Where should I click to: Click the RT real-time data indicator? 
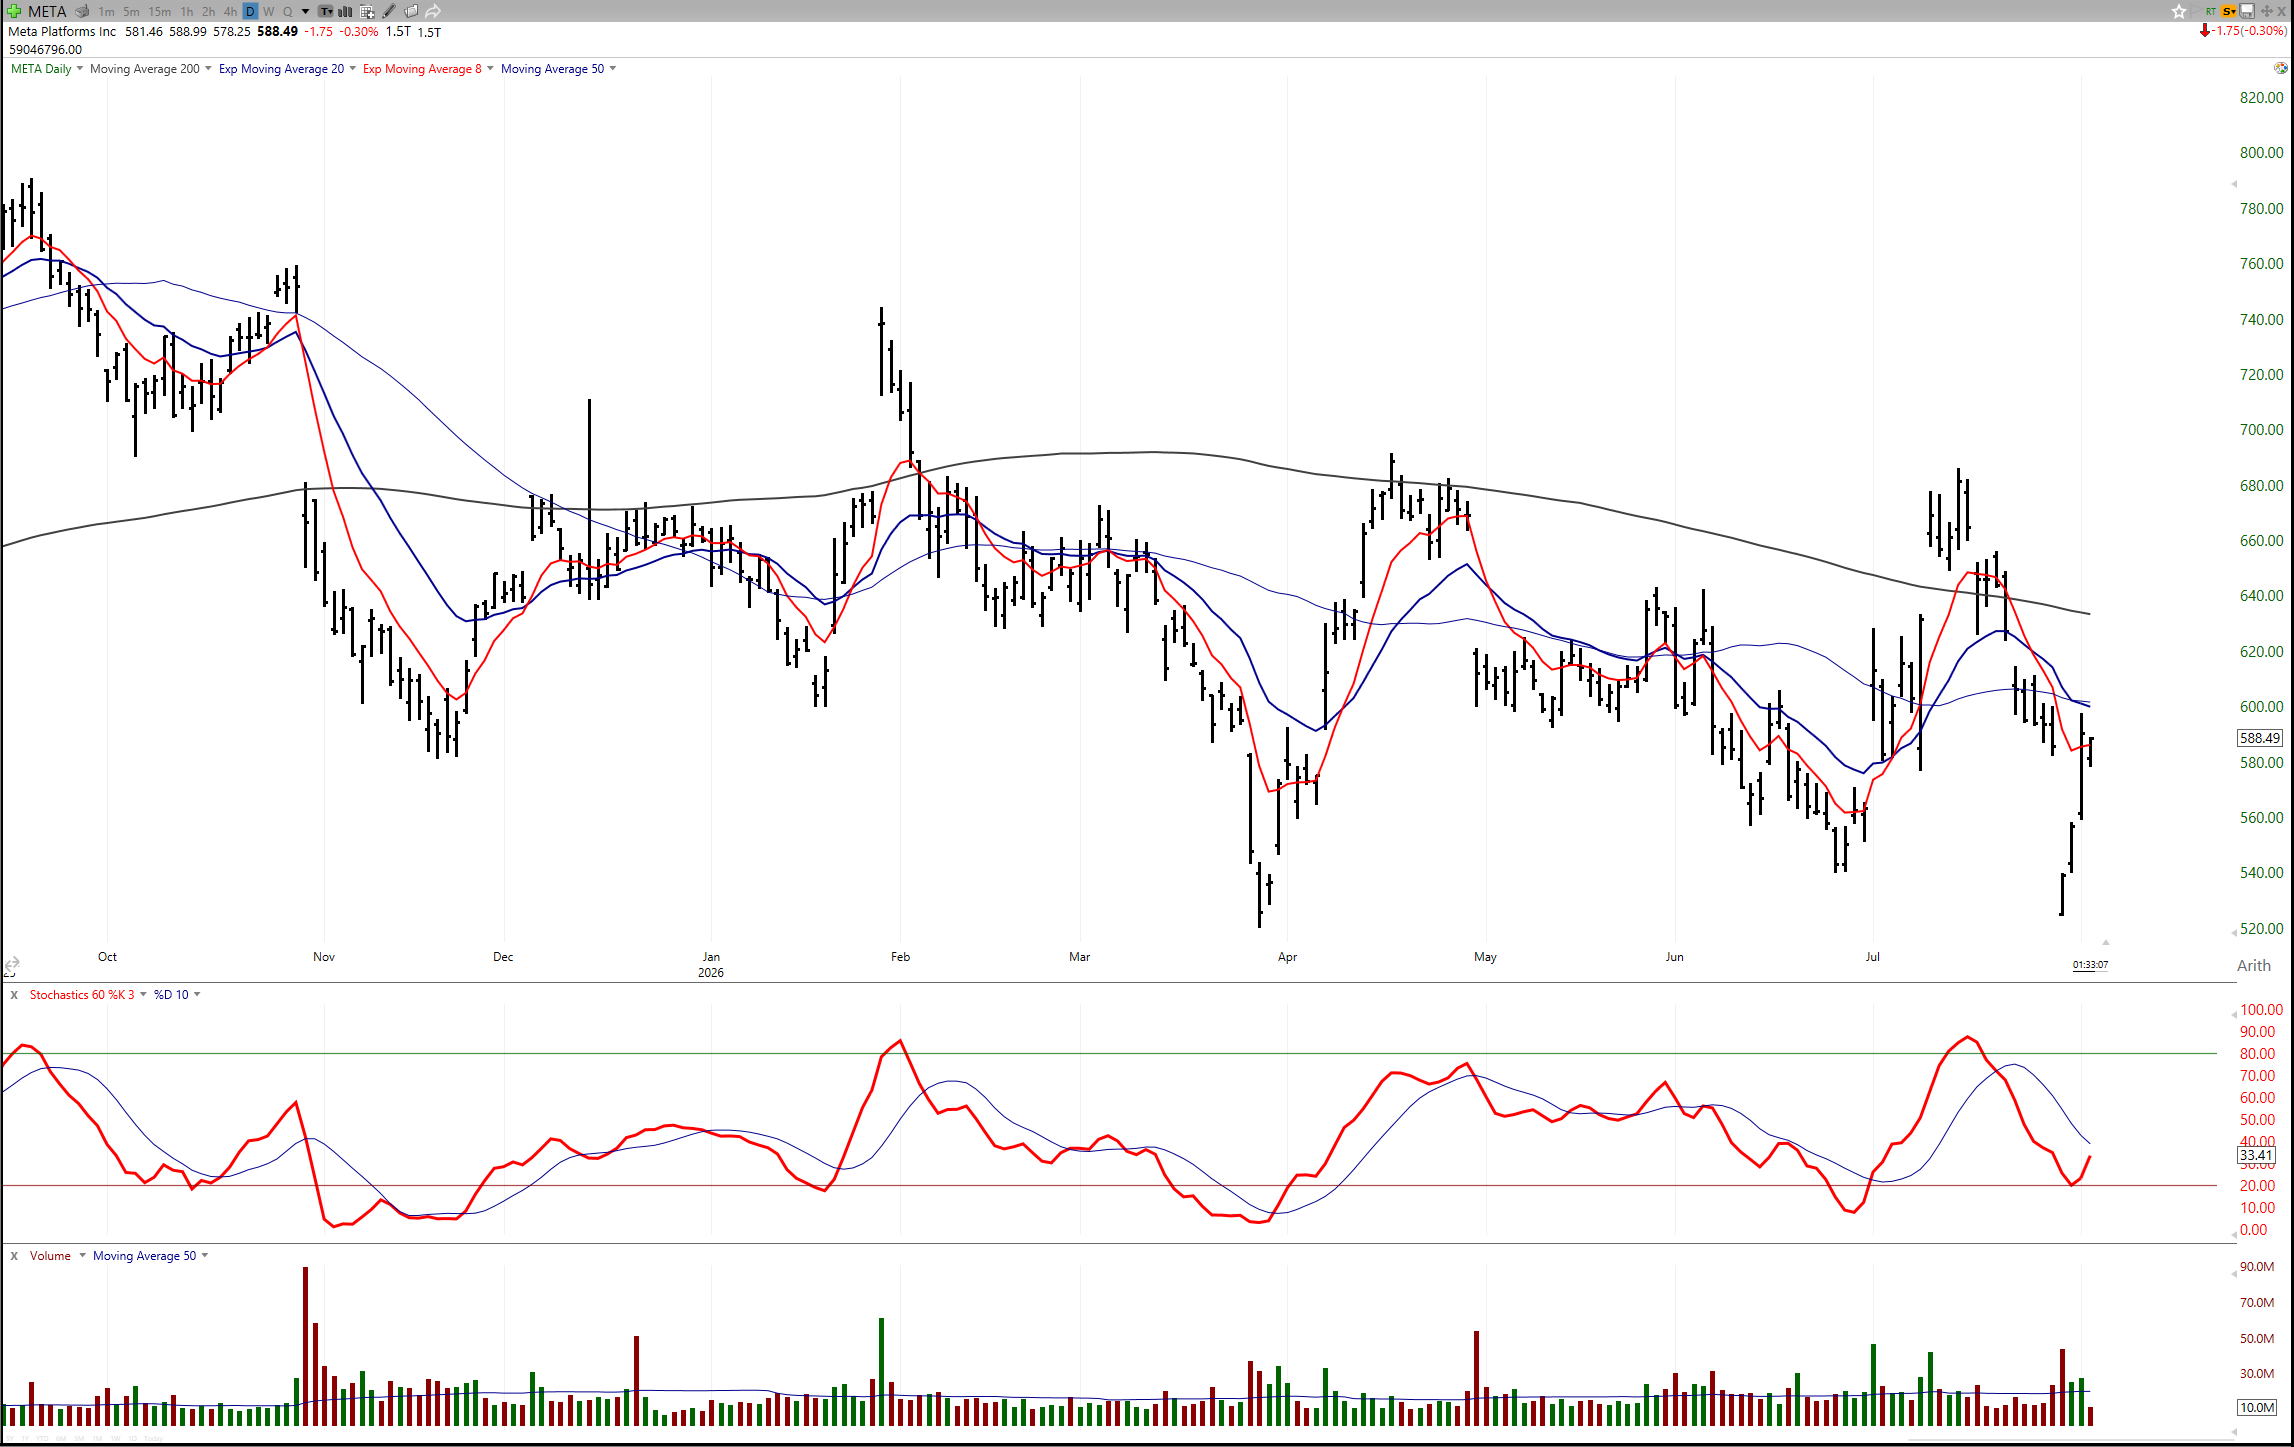(x=2210, y=11)
